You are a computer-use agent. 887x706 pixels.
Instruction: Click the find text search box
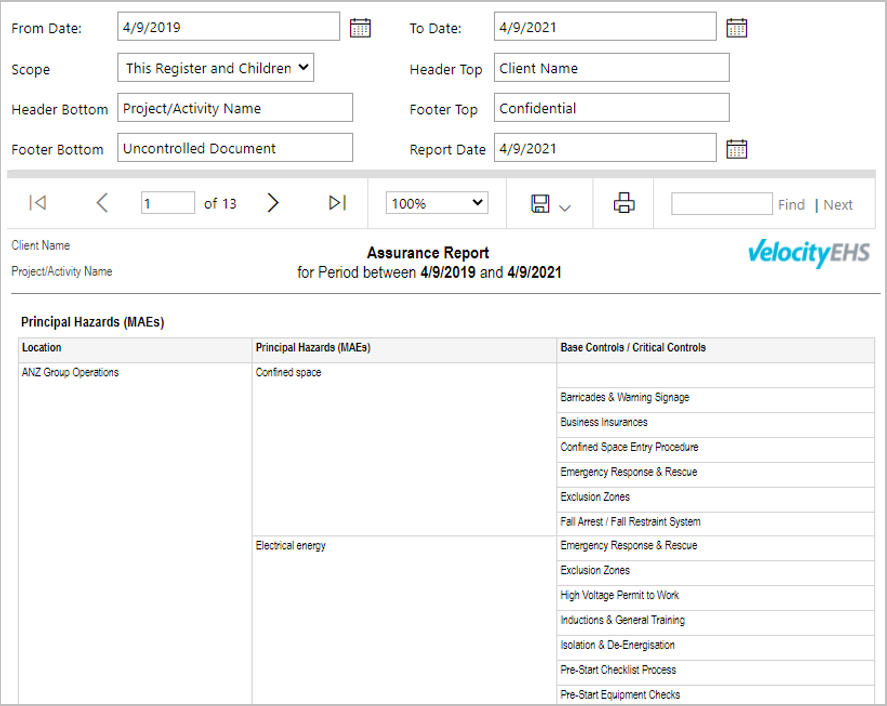(x=722, y=204)
